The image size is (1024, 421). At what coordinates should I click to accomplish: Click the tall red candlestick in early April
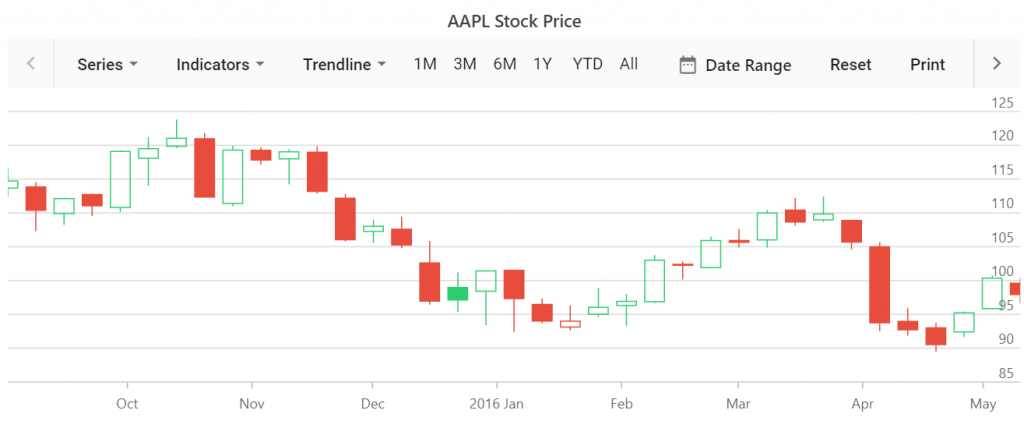pyautogui.click(x=879, y=284)
